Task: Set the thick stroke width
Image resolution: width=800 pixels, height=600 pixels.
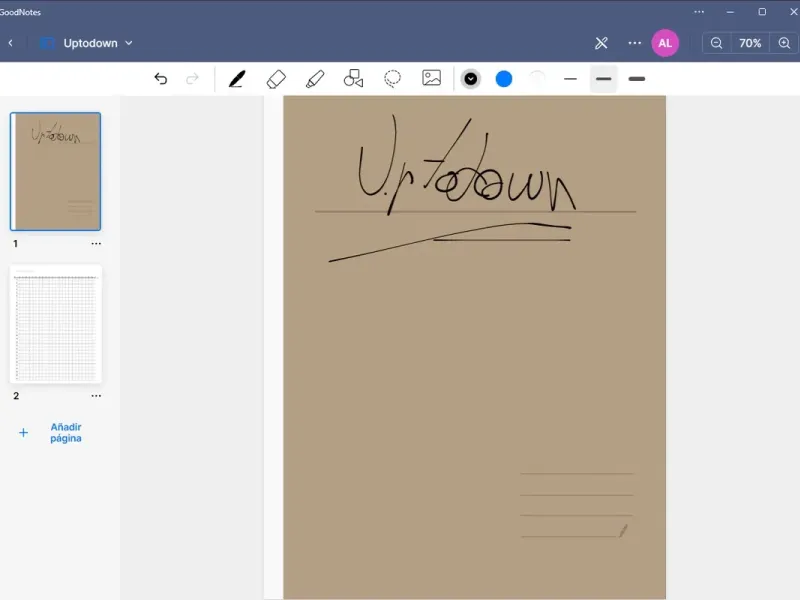Action: (637, 79)
